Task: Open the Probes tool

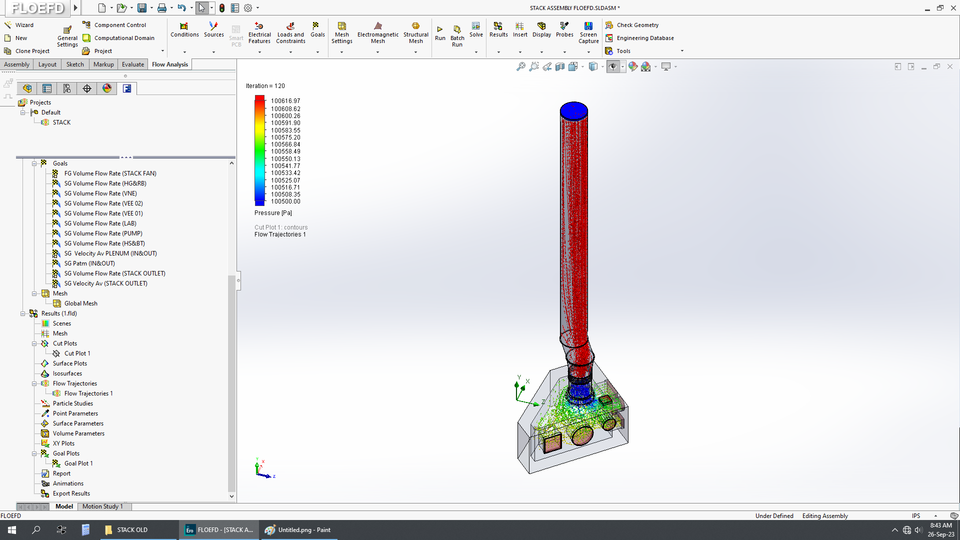Action: [564, 29]
